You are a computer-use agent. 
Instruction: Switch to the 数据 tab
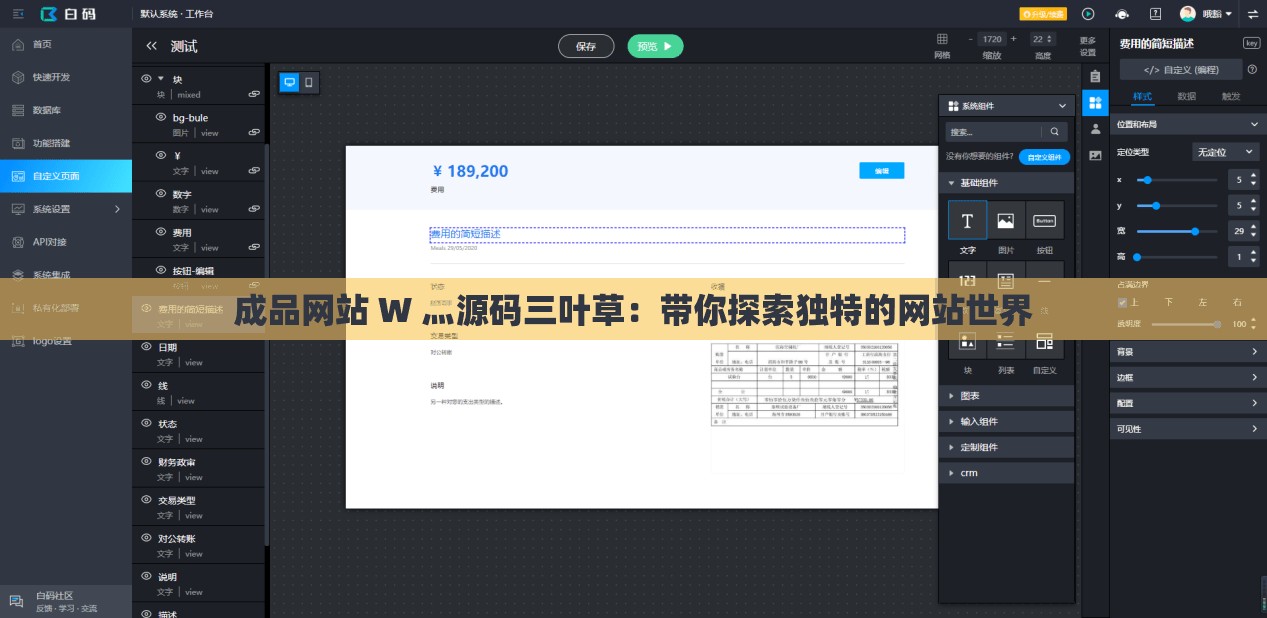coord(1184,97)
